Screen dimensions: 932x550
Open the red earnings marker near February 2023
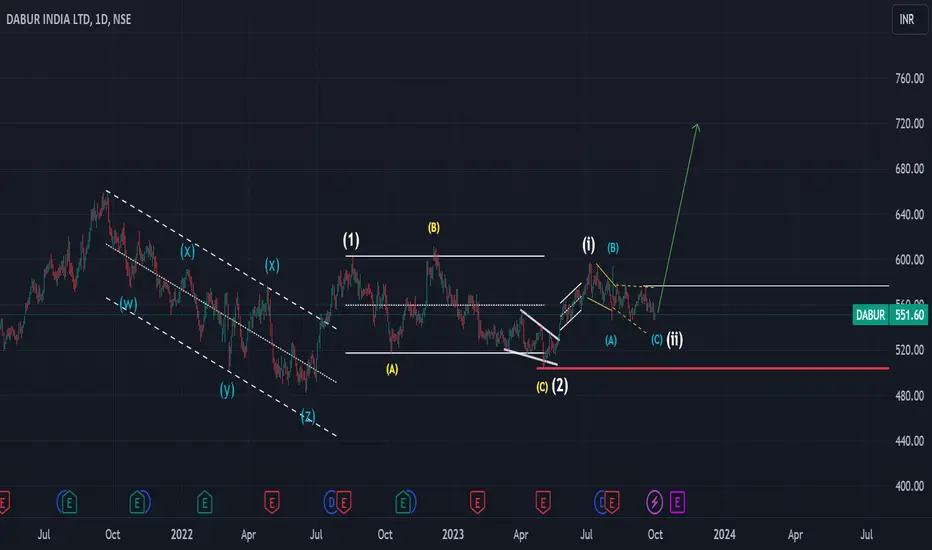point(477,502)
